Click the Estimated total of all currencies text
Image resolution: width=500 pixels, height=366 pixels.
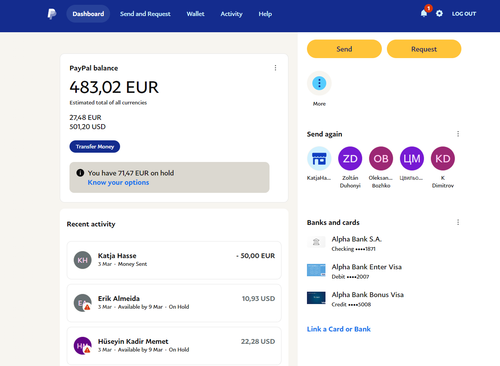pos(108,103)
